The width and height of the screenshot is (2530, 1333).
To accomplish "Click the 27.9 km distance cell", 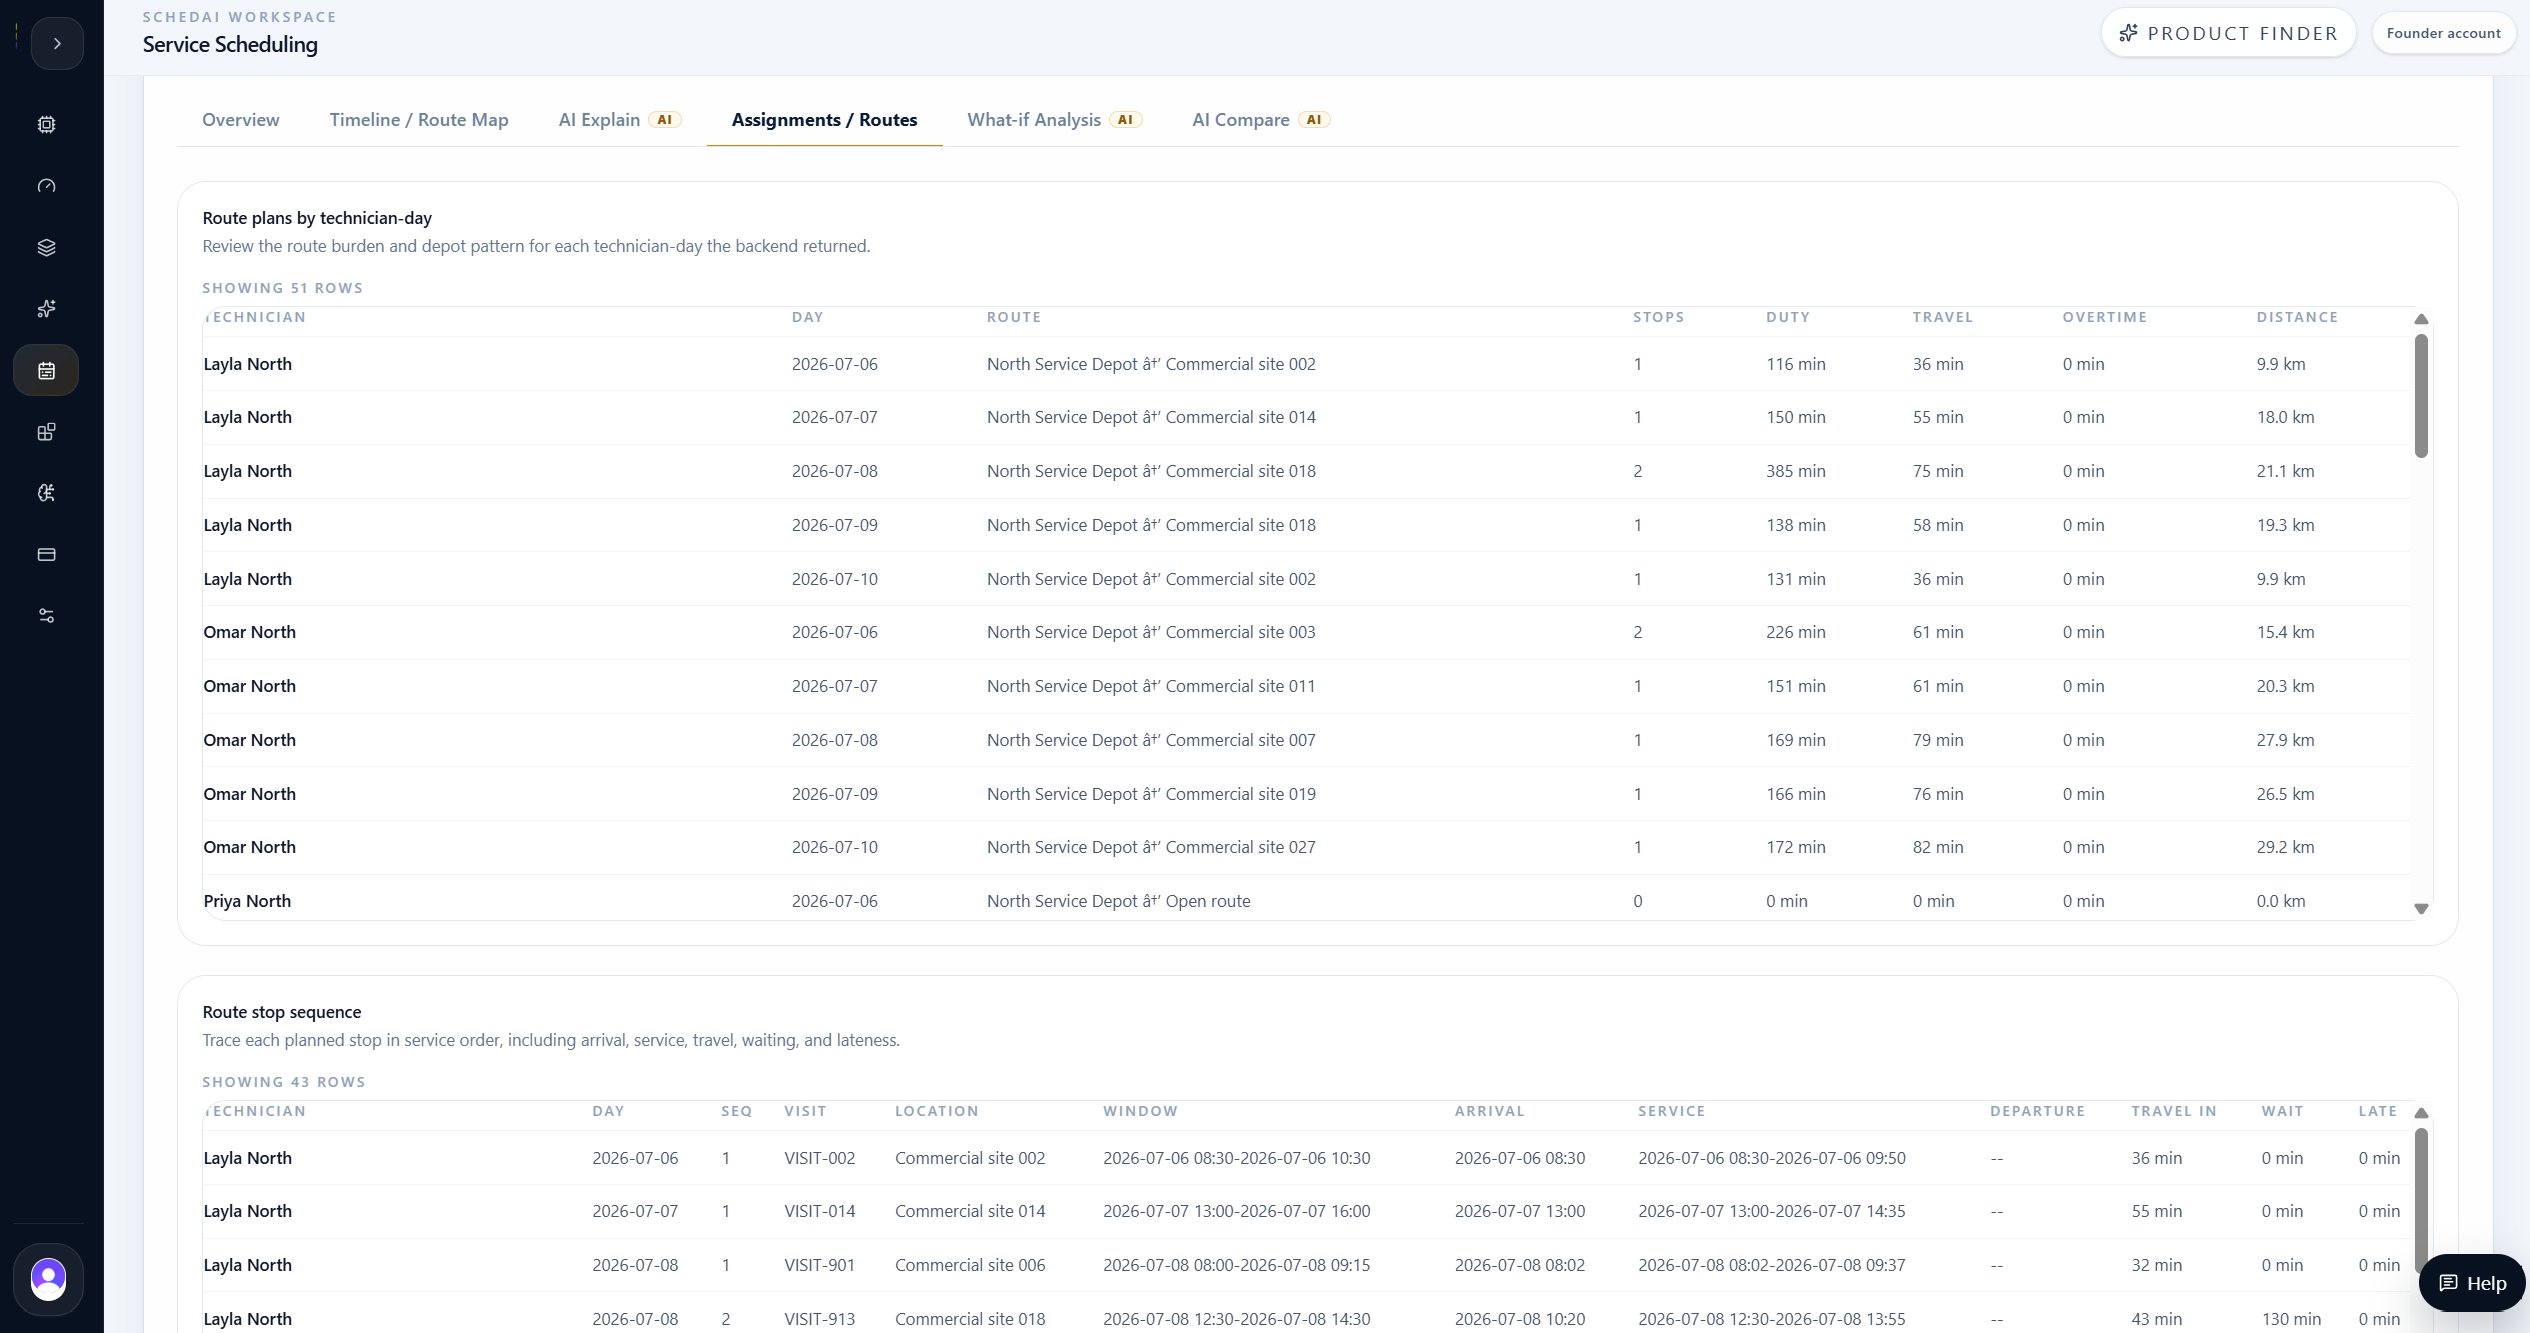I will click(2285, 740).
